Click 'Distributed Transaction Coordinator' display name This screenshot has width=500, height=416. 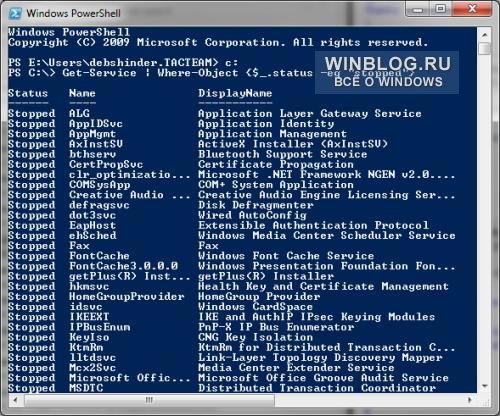point(317,388)
